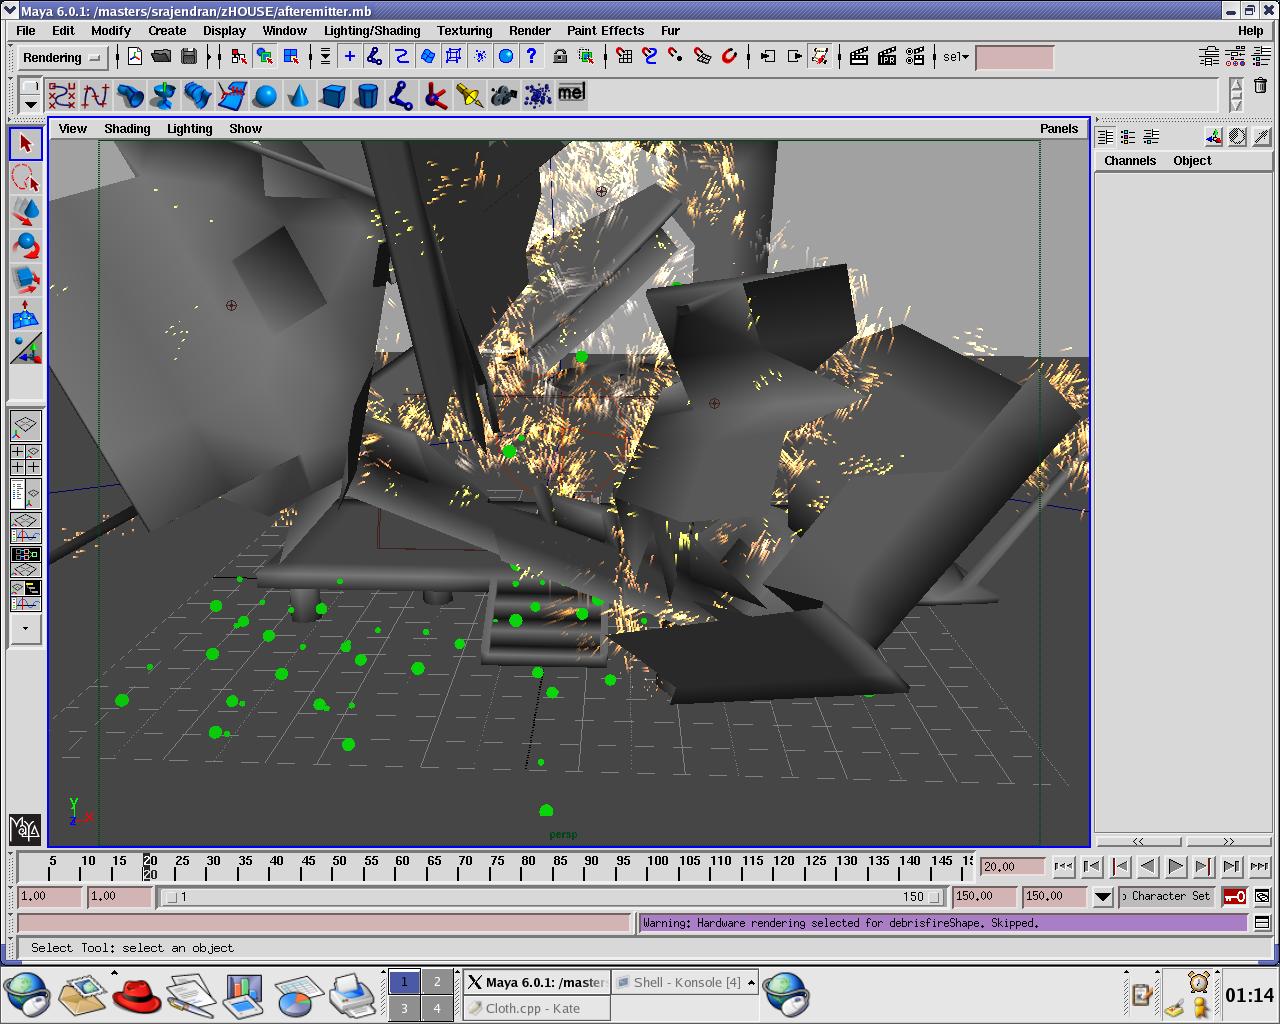The width and height of the screenshot is (1280, 1024).
Task: Click the polygon cube shelf icon
Action: [x=333, y=96]
